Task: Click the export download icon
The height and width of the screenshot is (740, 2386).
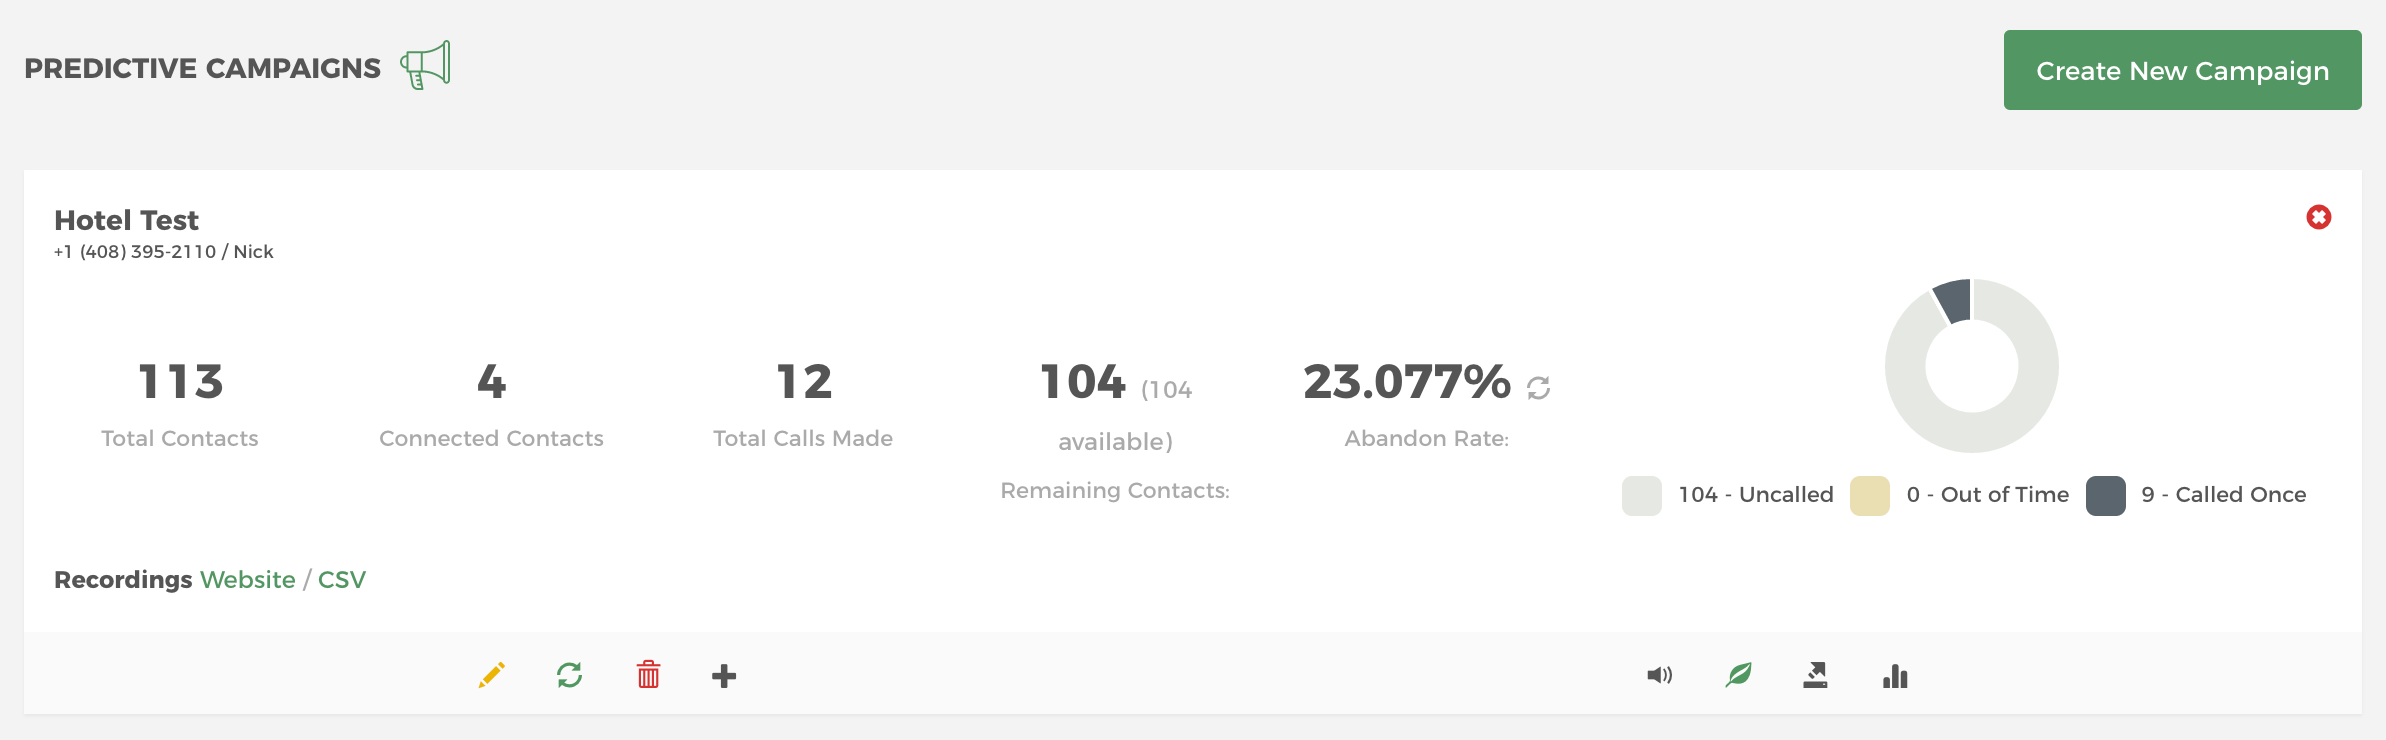Action: coord(1816,675)
